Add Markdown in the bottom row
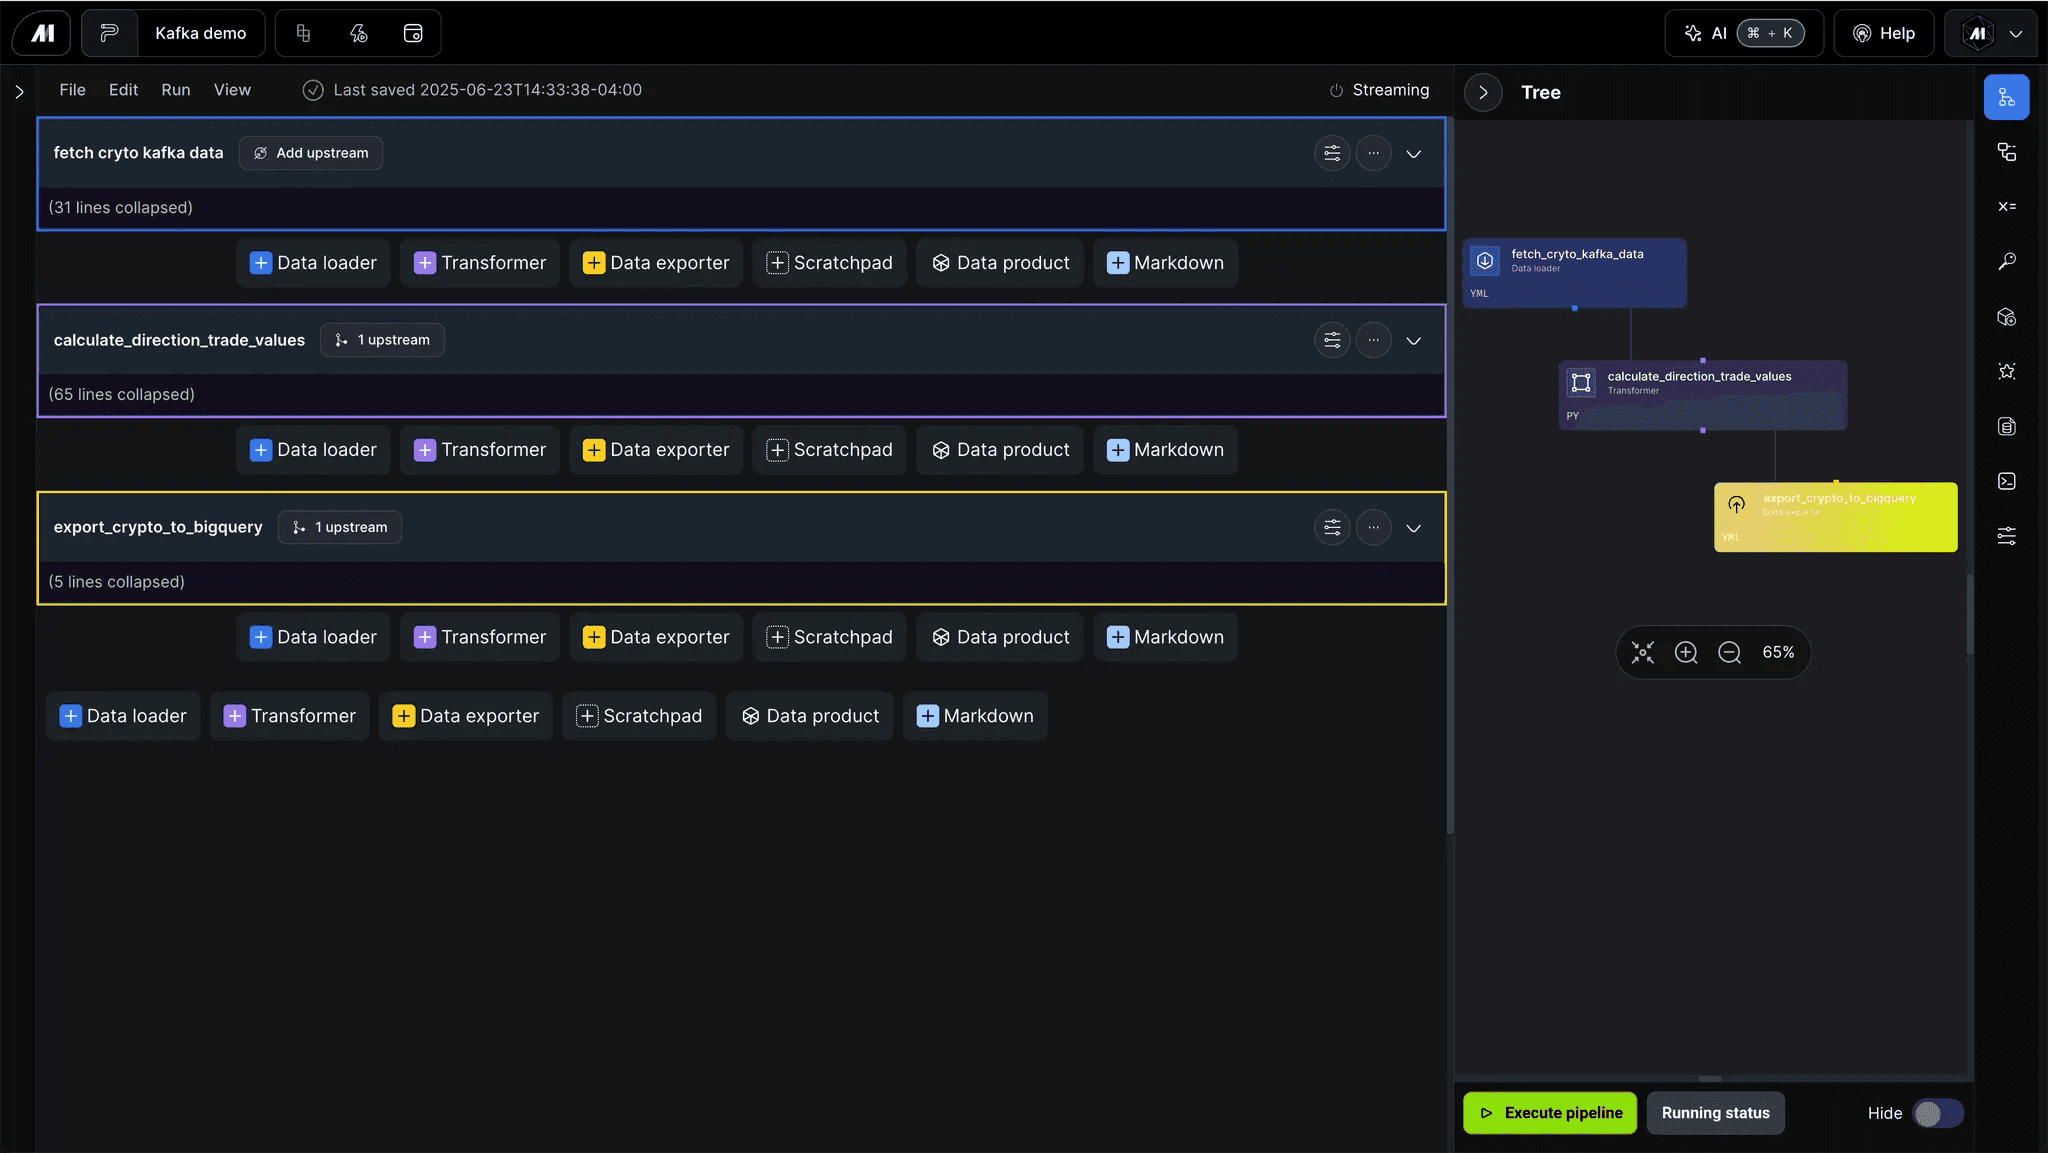Viewport: 2048px width, 1153px height. point(975,716)
